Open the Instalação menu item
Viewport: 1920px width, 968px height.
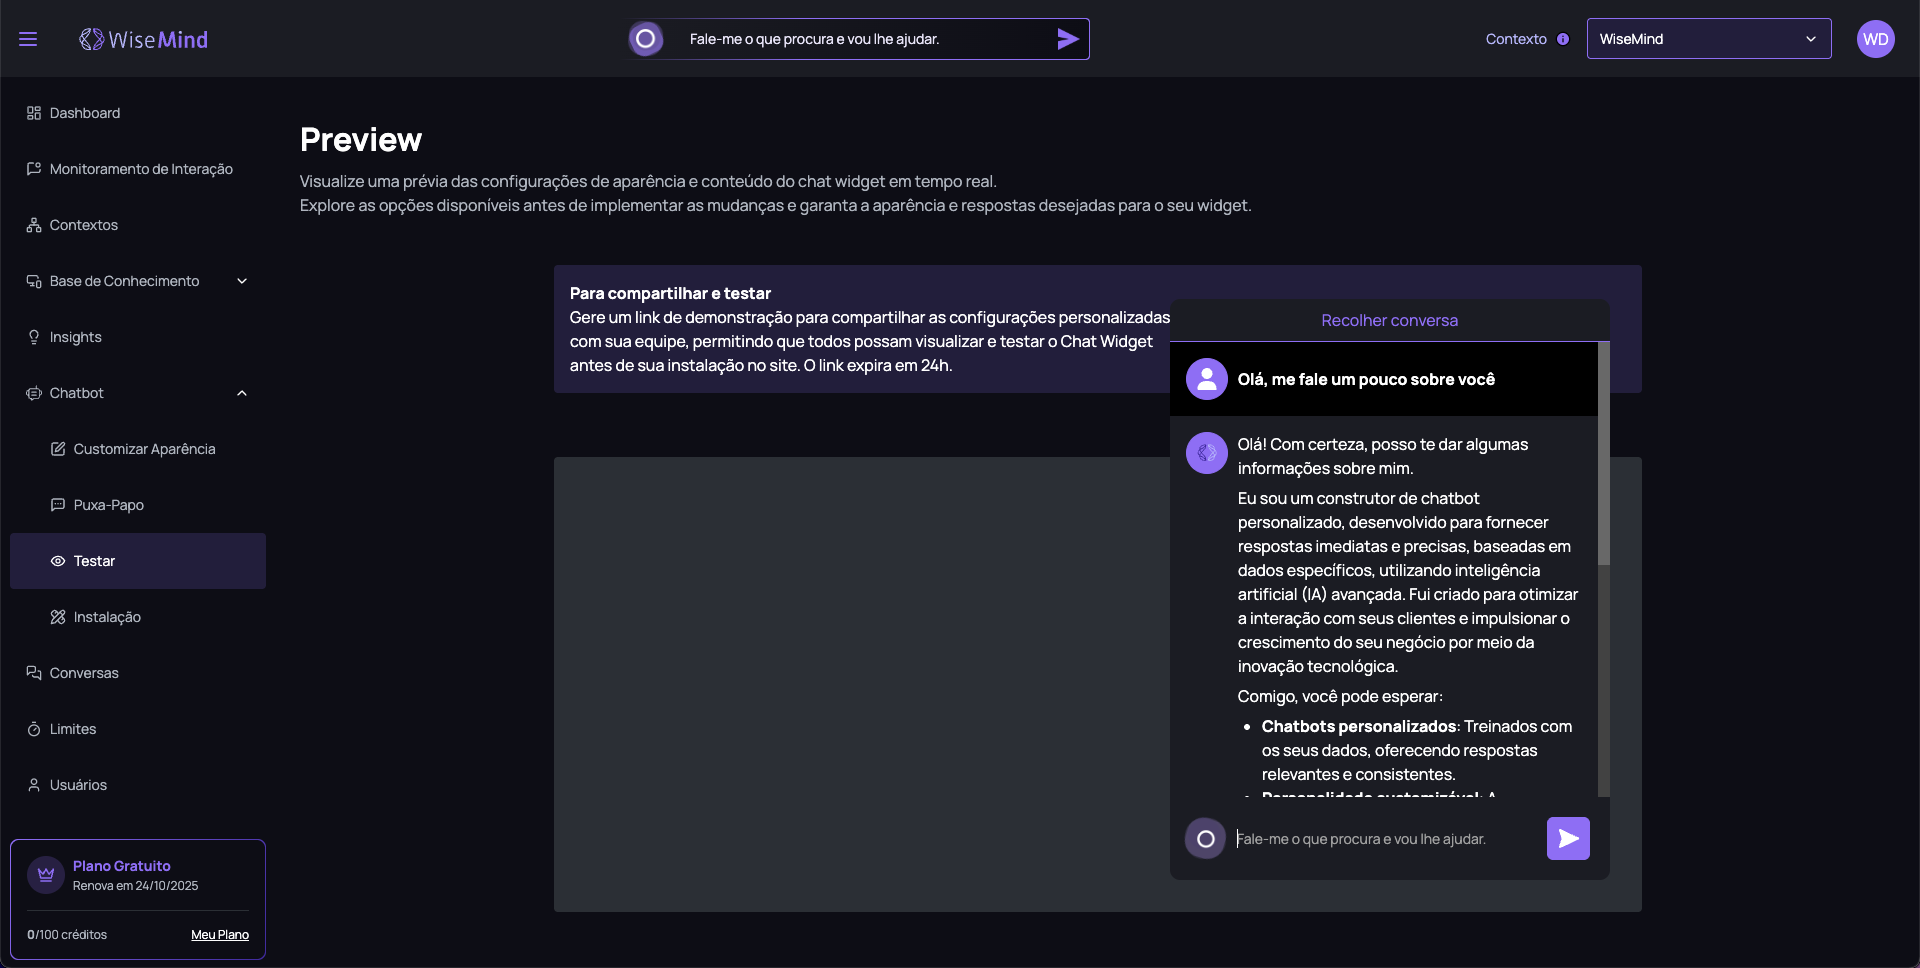coord(107,617)
